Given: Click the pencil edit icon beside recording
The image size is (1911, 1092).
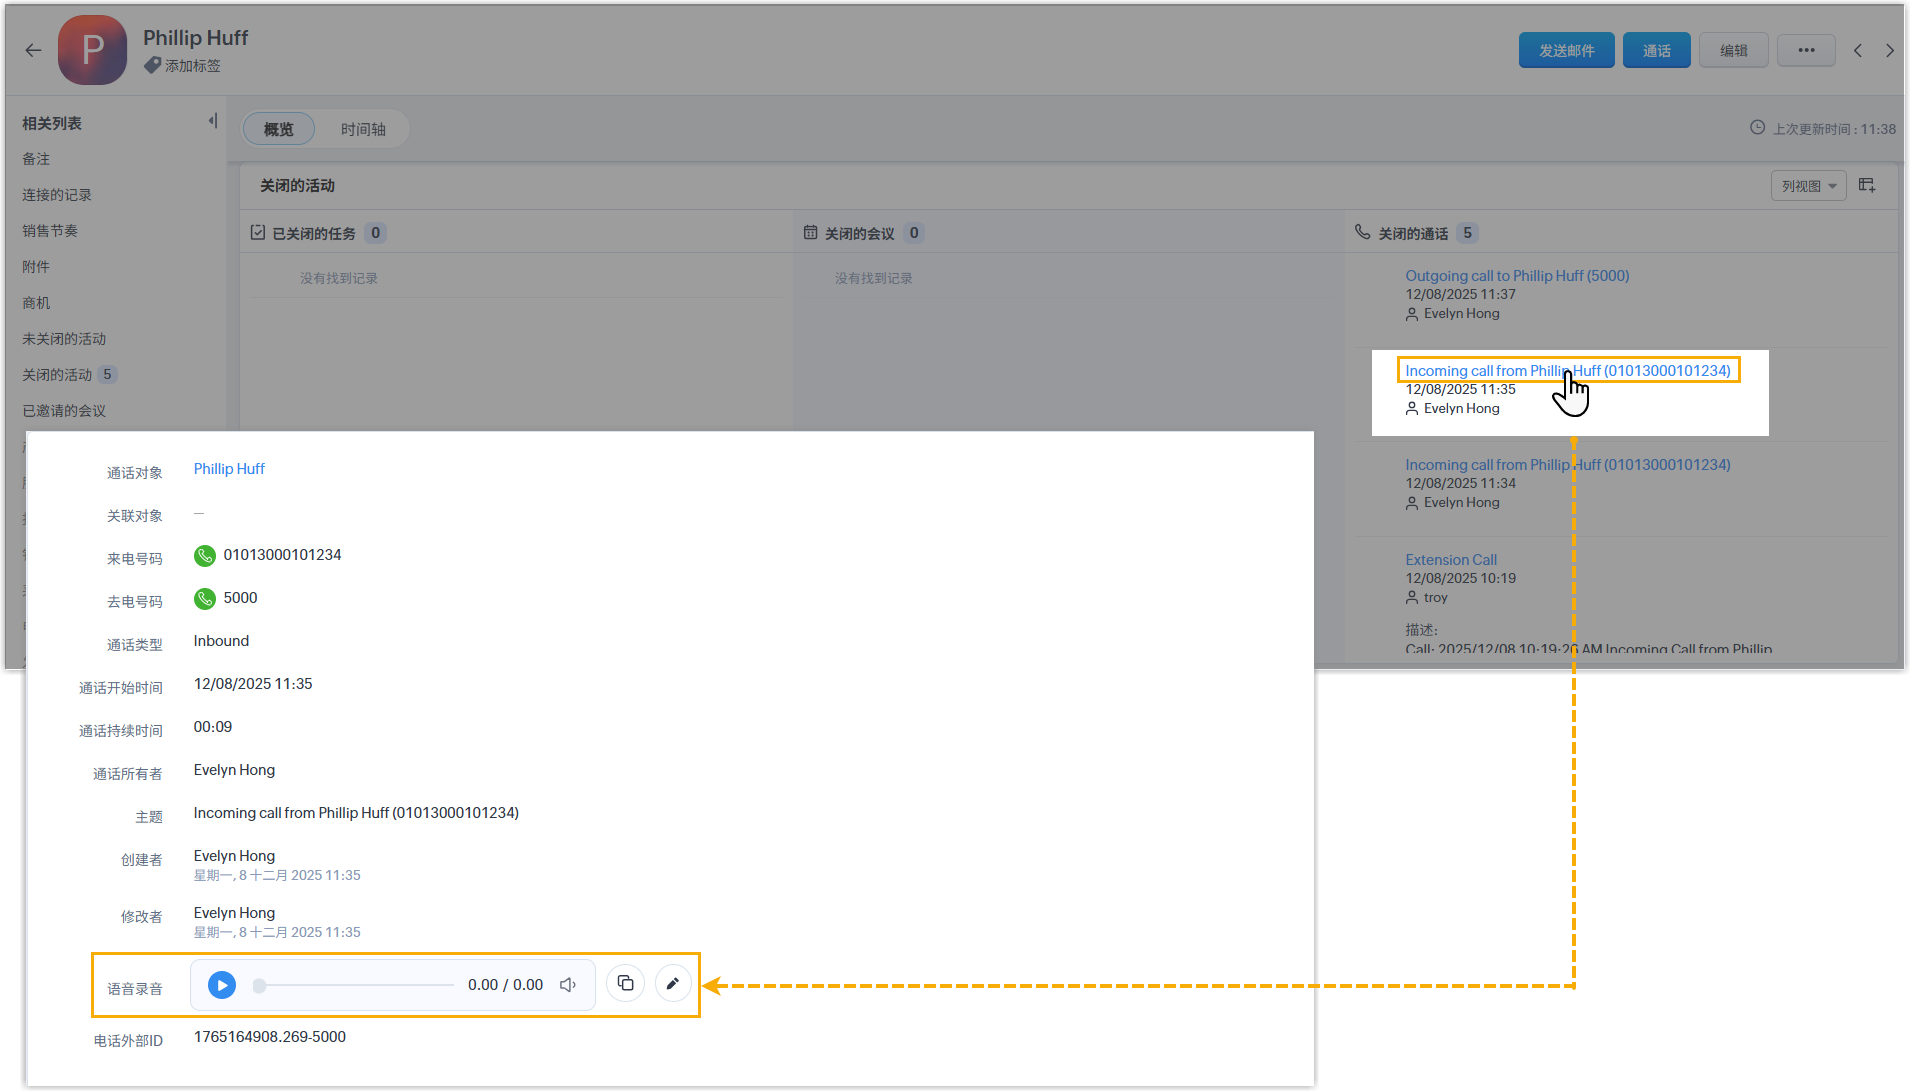Looking at the screenshot, I should pyautogui.click(x=673, y=984).
